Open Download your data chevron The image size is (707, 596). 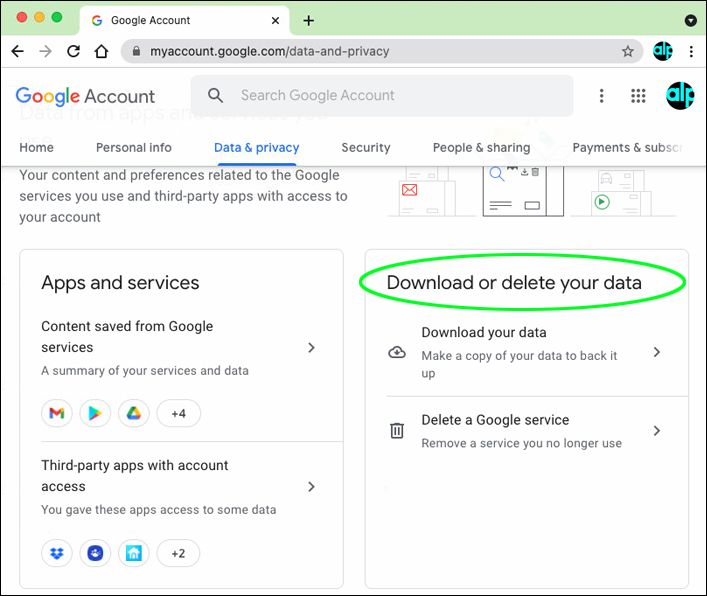[657, 352]
